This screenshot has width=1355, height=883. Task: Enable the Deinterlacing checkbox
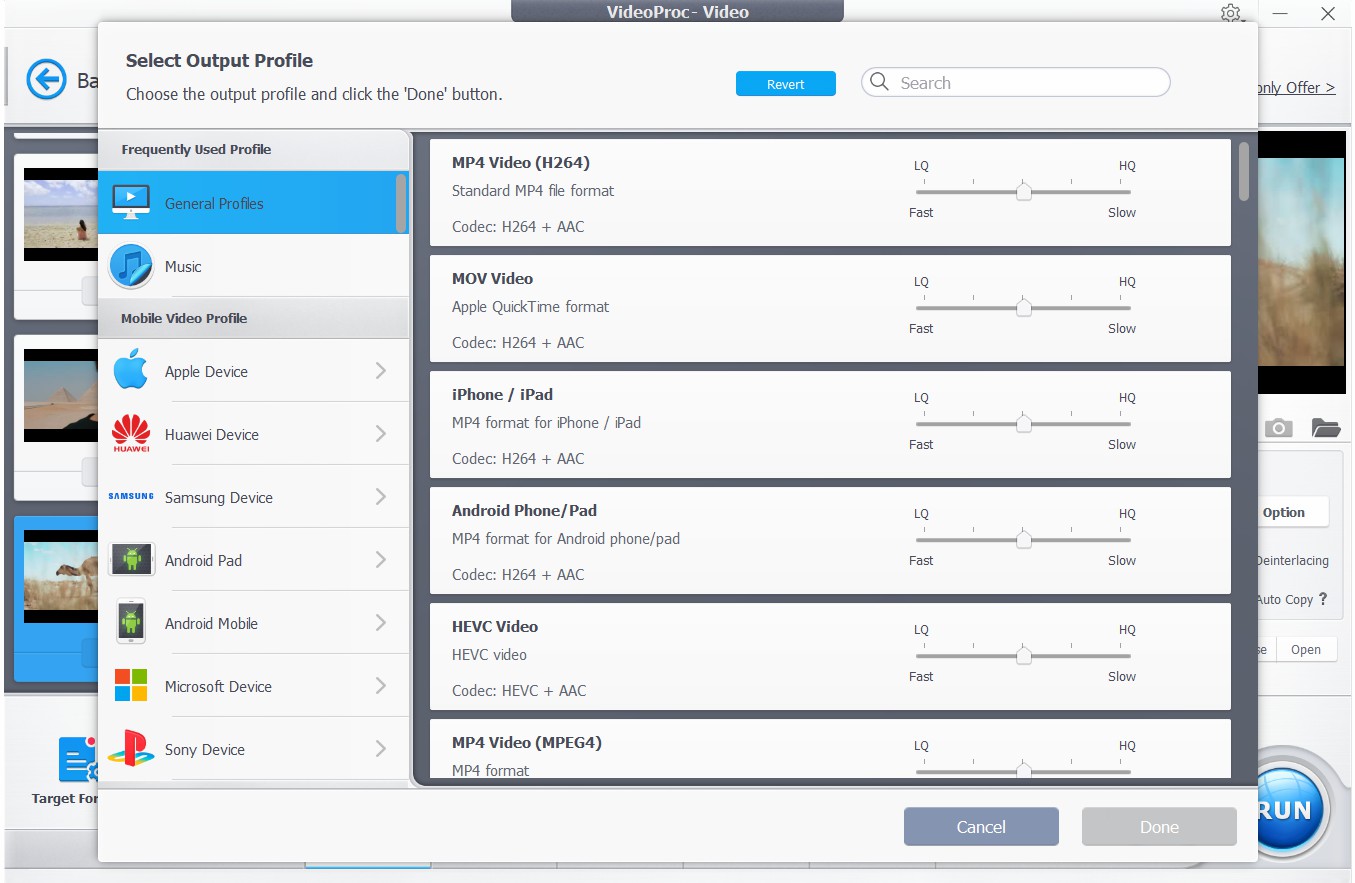click(1290, 560)
